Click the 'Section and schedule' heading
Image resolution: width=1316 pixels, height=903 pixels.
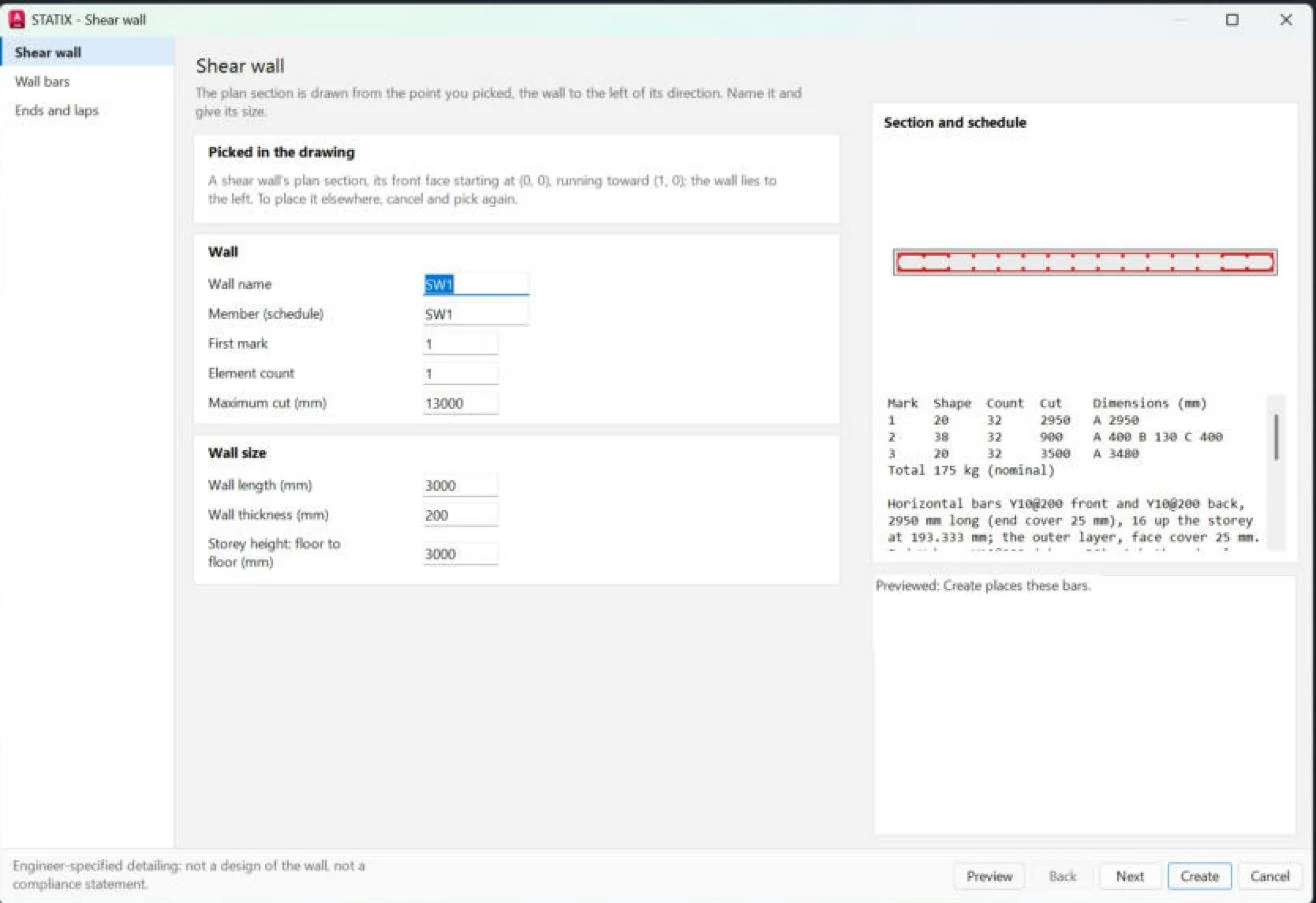coord(955,123)
